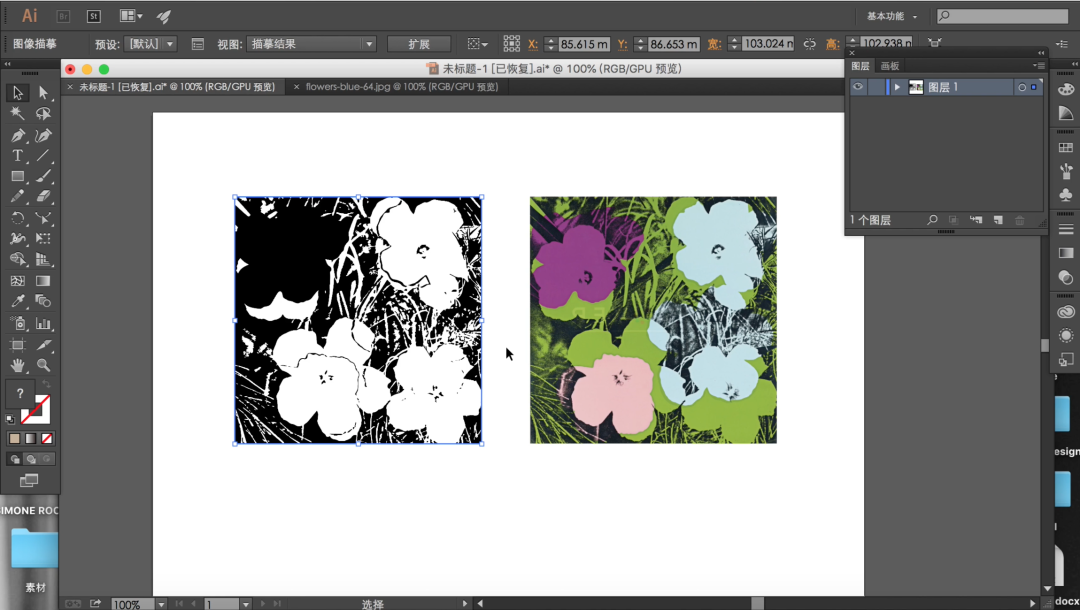Viewport: 1080px width, 610px height.
Task: Open the Brushes panel icon
Action: [1066, 171]
